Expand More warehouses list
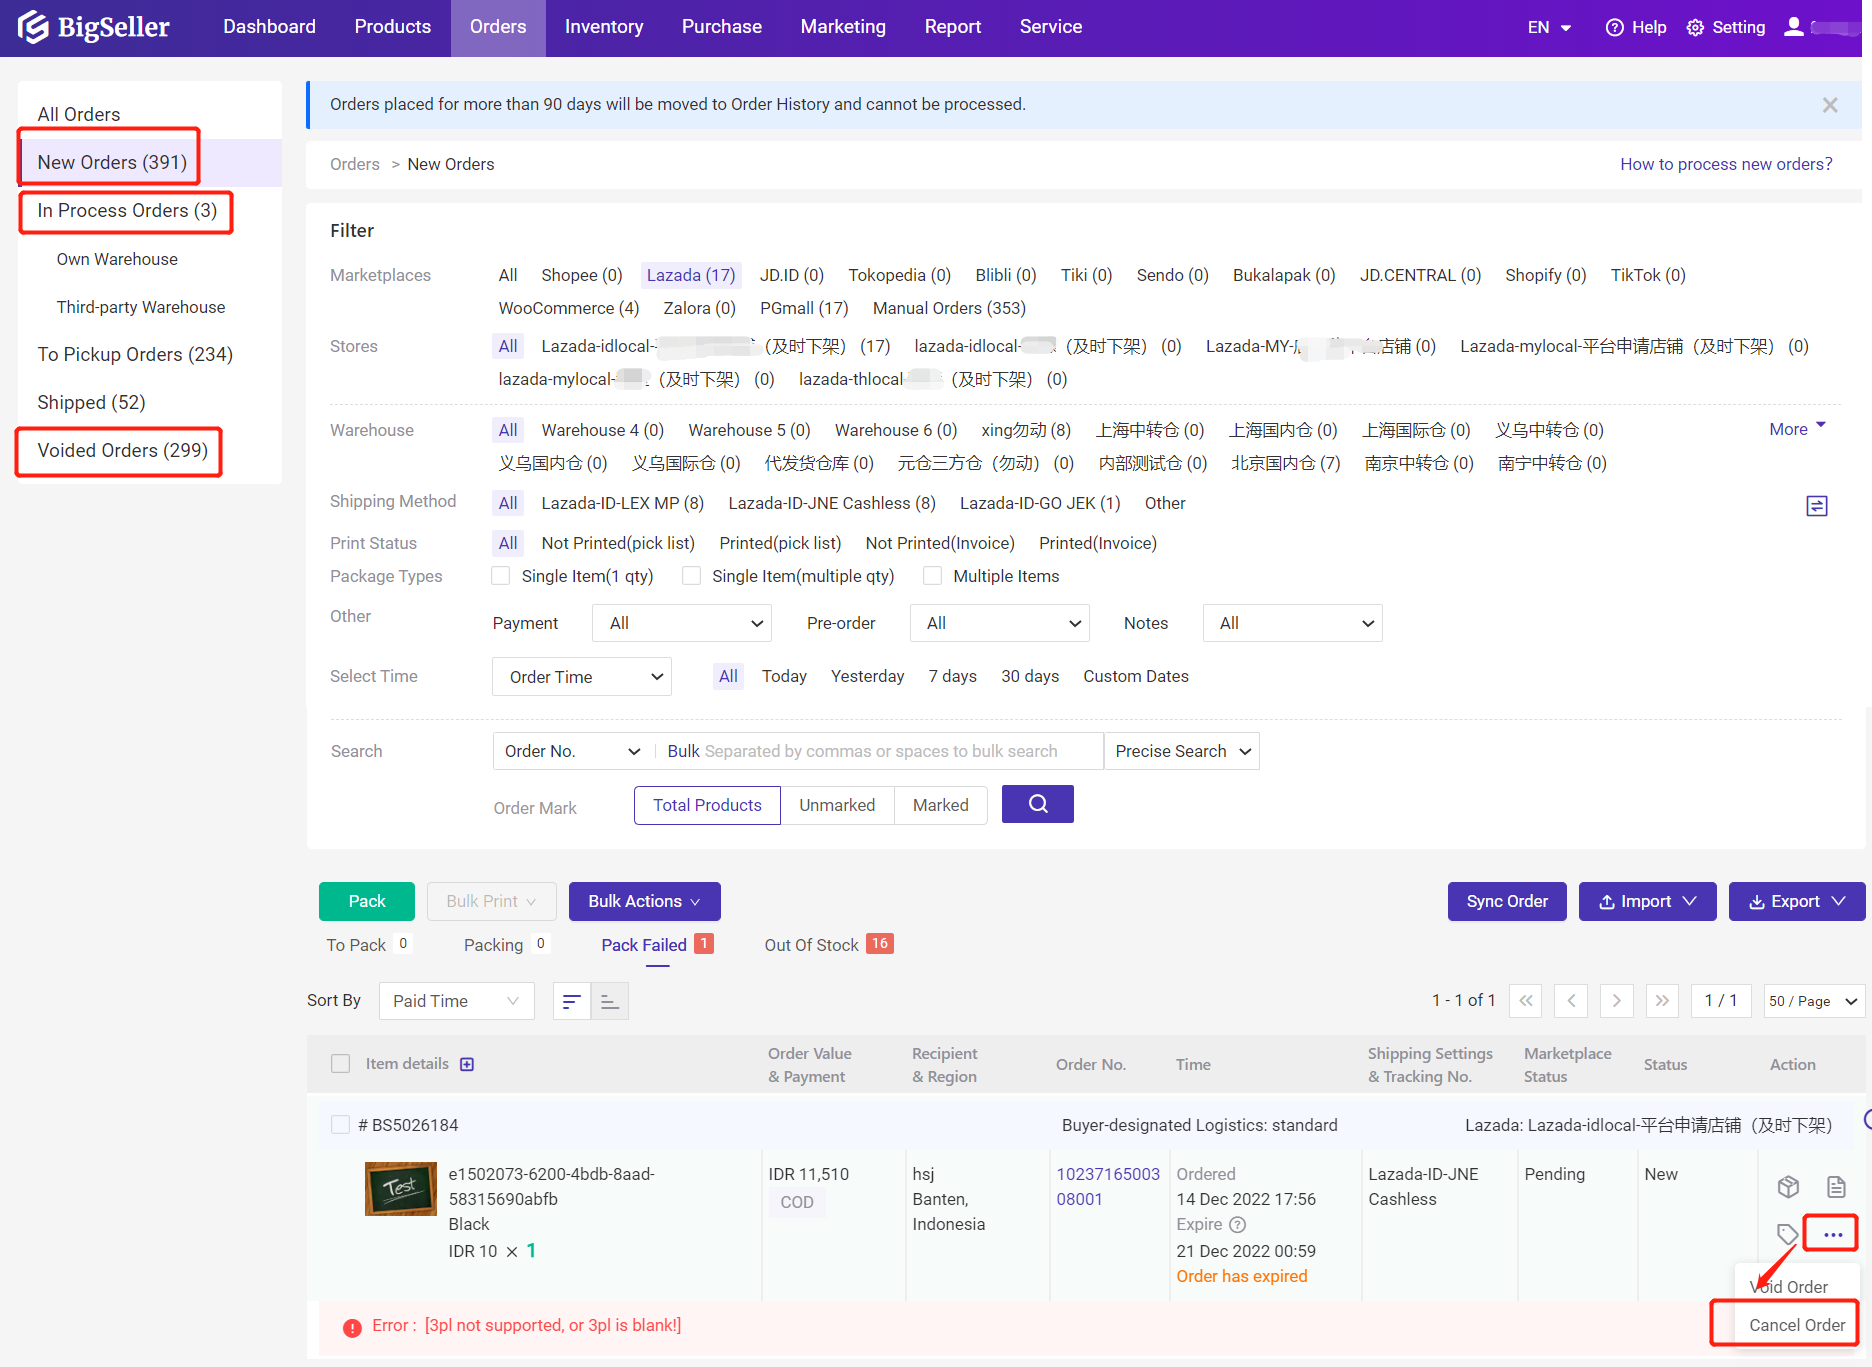This screenshot has width=1872, height=1367. [x=1797, y=429]
